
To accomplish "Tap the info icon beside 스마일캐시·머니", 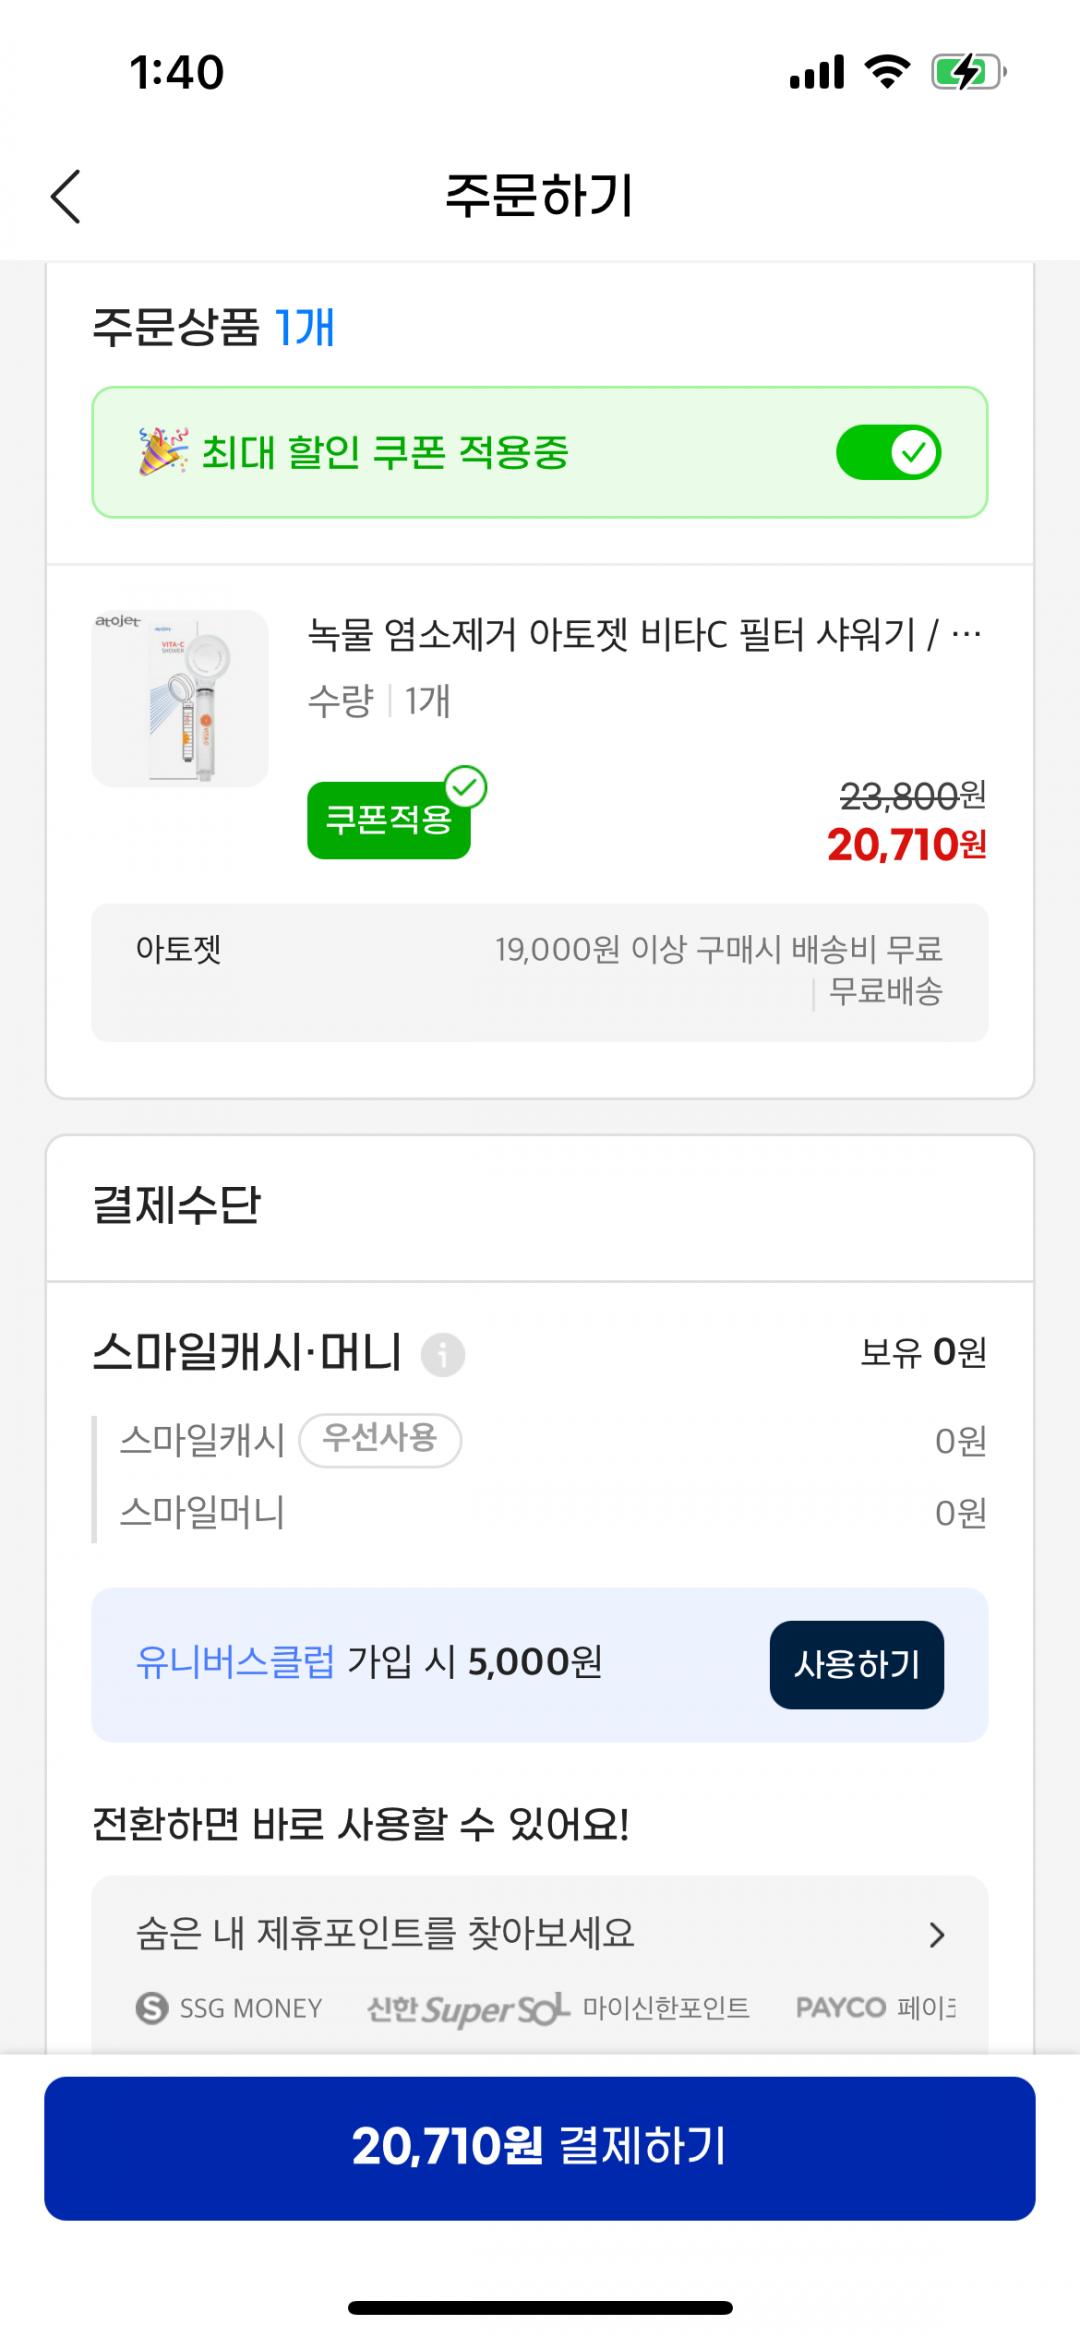I will click(443, 1355).
